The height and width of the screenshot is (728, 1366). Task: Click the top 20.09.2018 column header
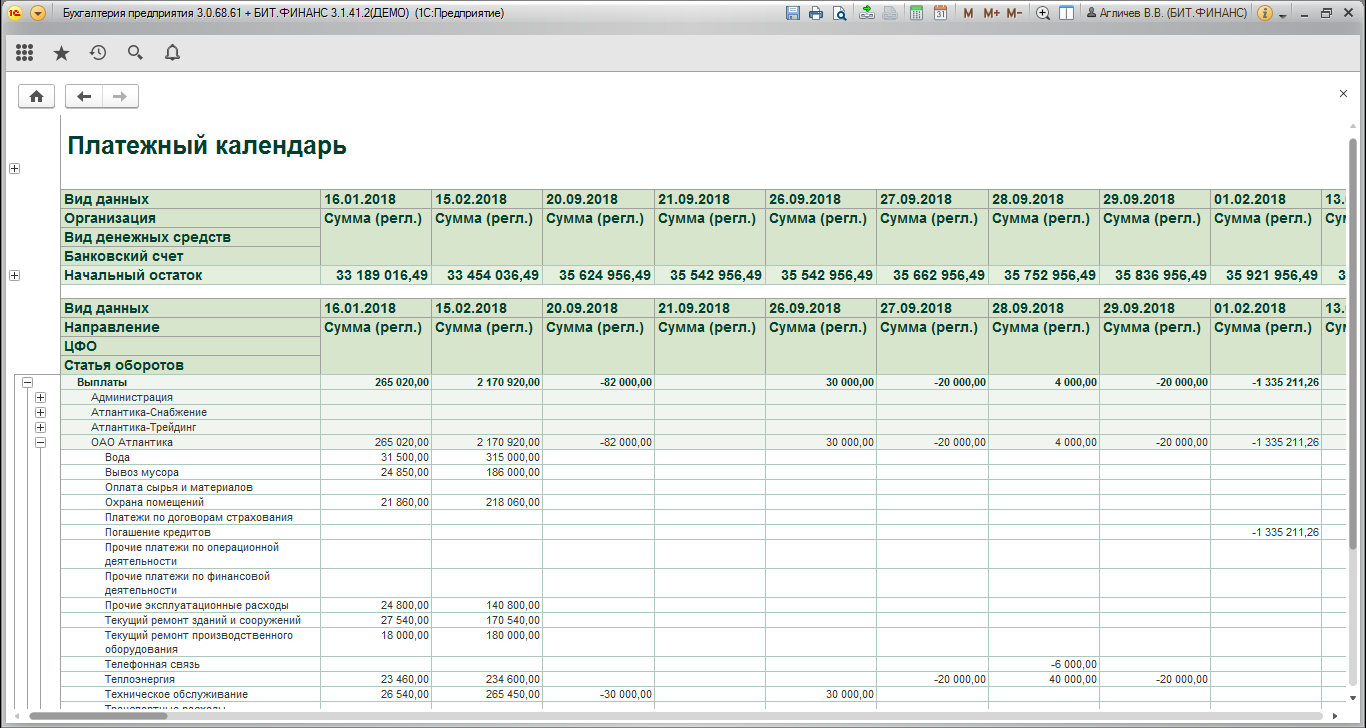(598, 199)
